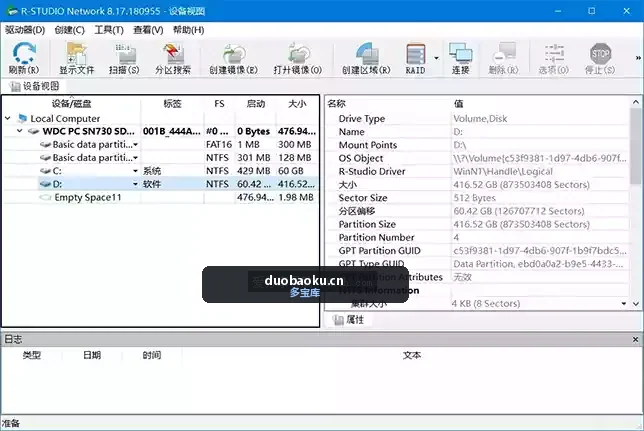Close the Log (日志) panel

tap(635, 339)
